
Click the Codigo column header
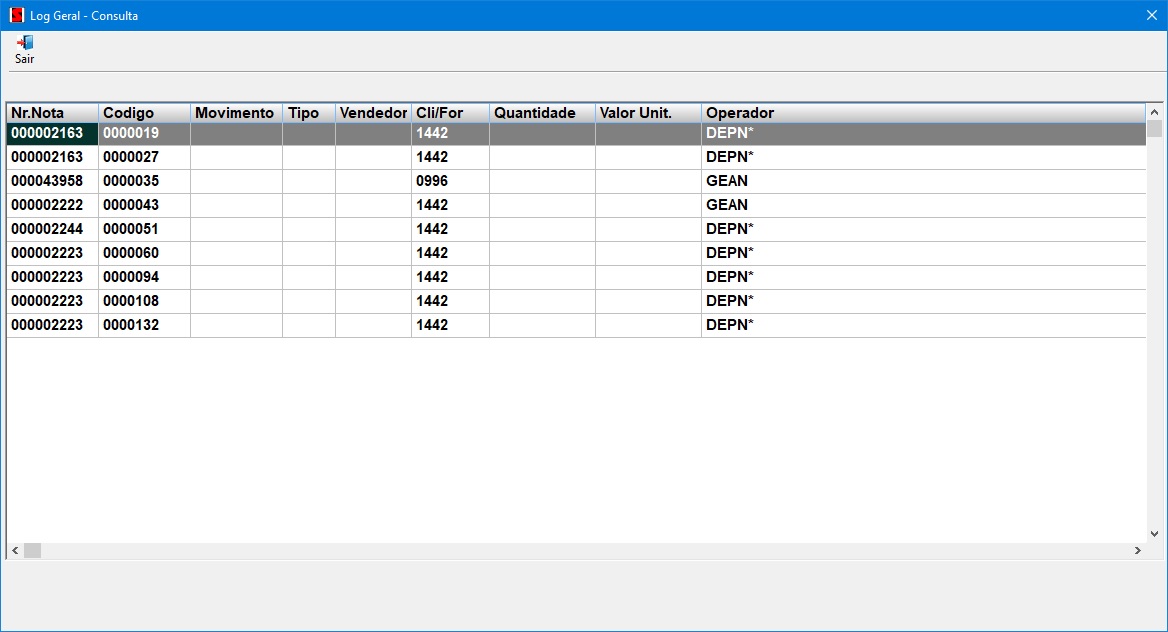tap(145, 113)
